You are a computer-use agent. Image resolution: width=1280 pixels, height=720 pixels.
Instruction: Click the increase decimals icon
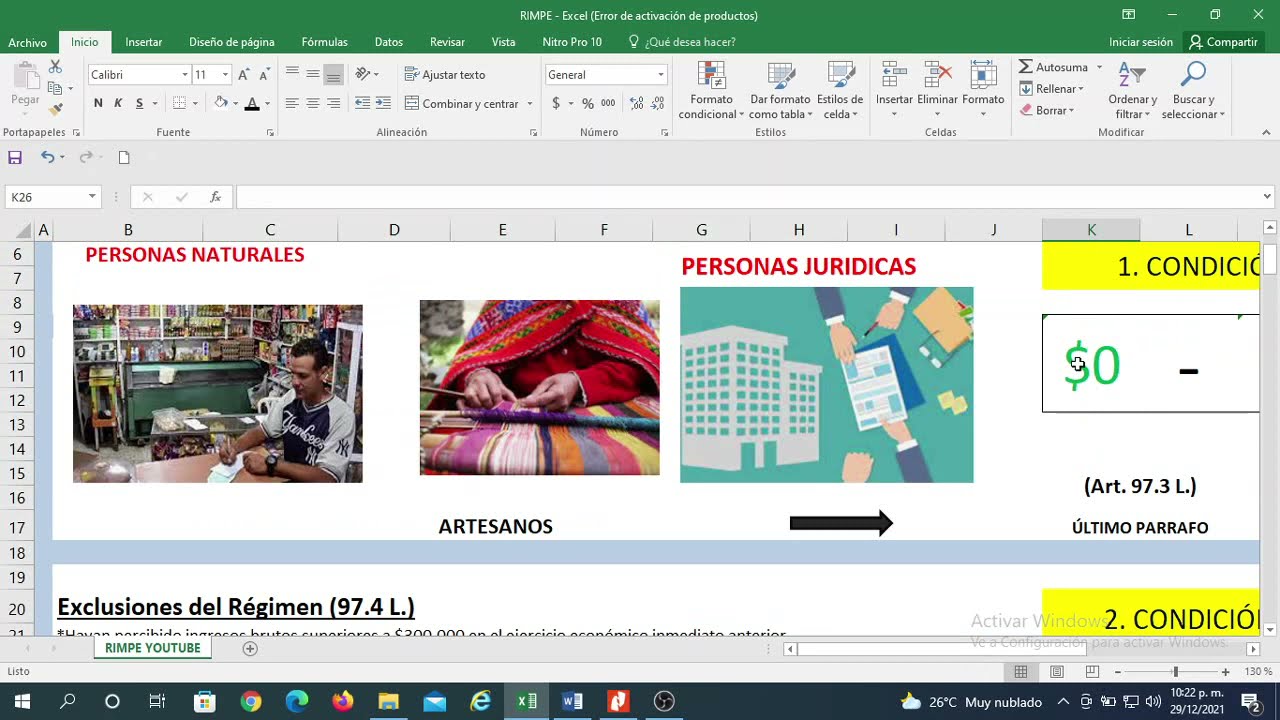[637, 103]
